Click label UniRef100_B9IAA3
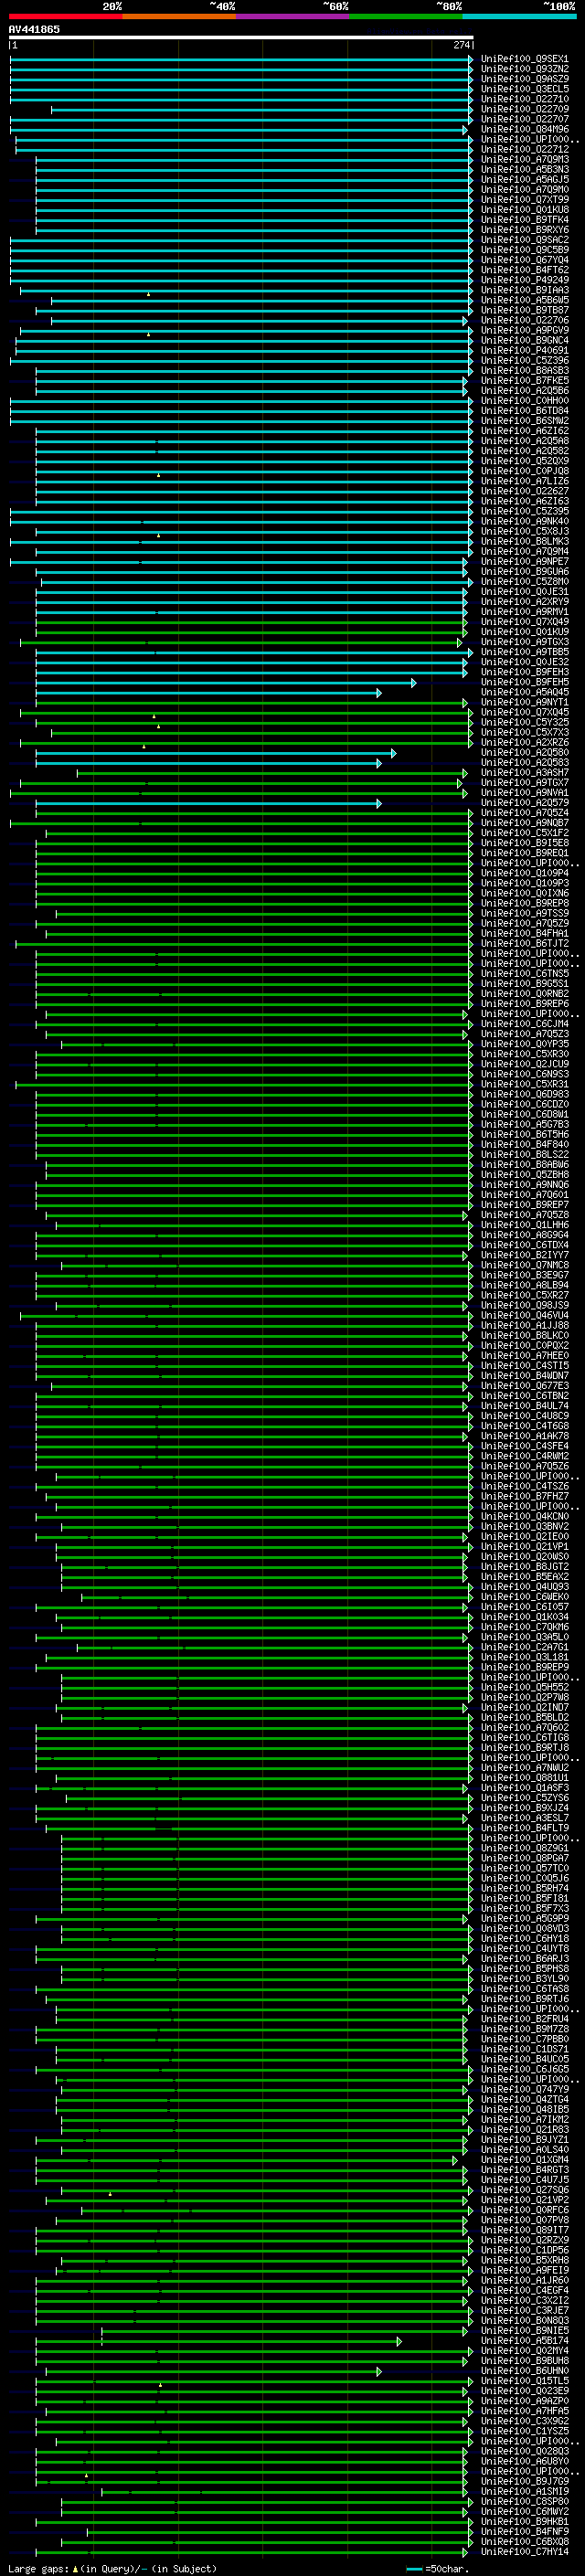The width and height of the screenshot is (585, 2576). tap(524, 290)
